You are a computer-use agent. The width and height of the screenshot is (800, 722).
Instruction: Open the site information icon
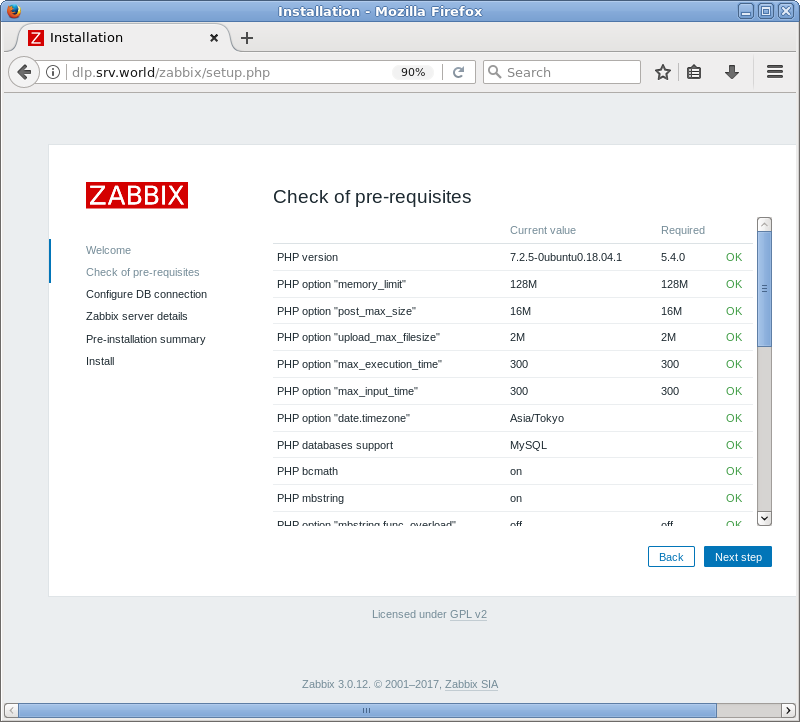coord(53,72)
